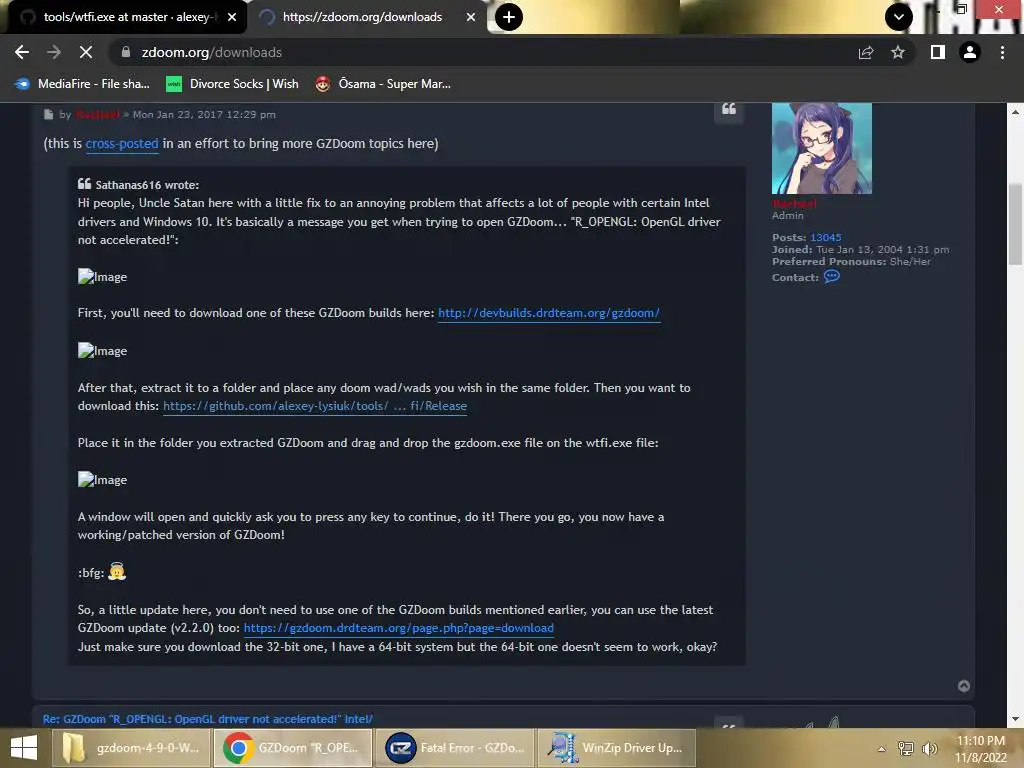Show hidden tray icons arrow
This screenshot has width=1024, height=768.
click(x=882, y=748)
